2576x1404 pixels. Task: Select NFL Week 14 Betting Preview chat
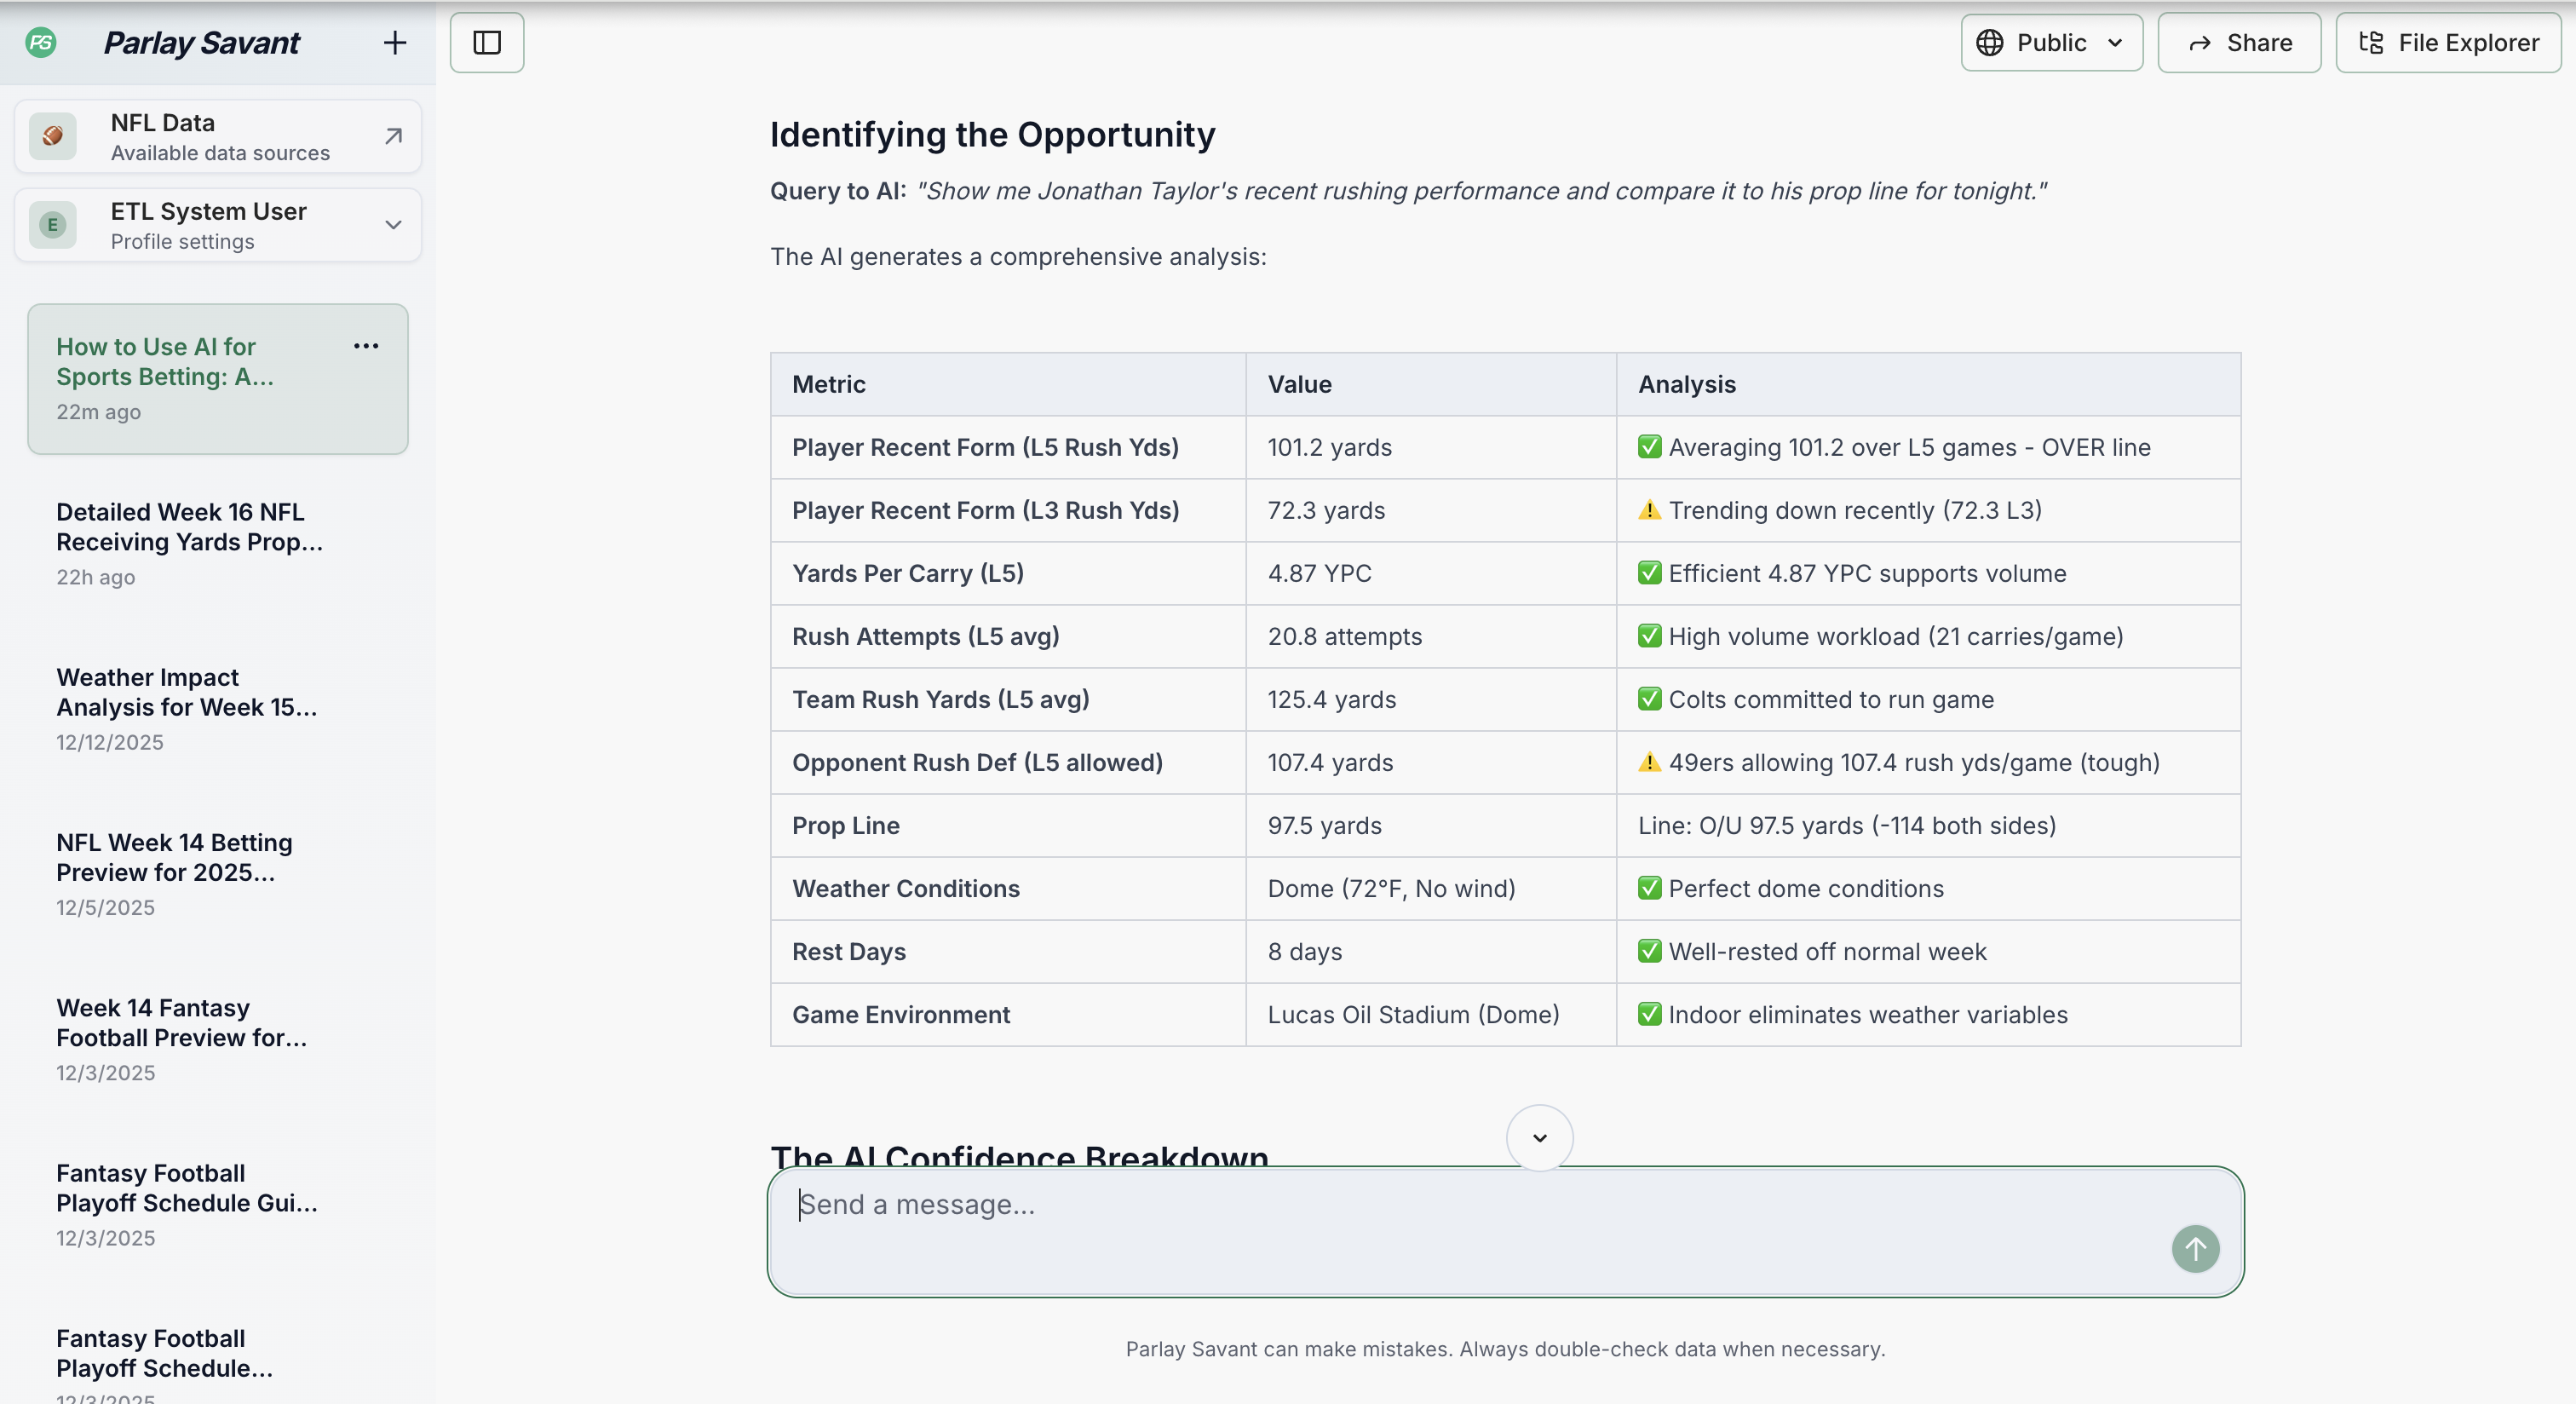click(218, 874)
